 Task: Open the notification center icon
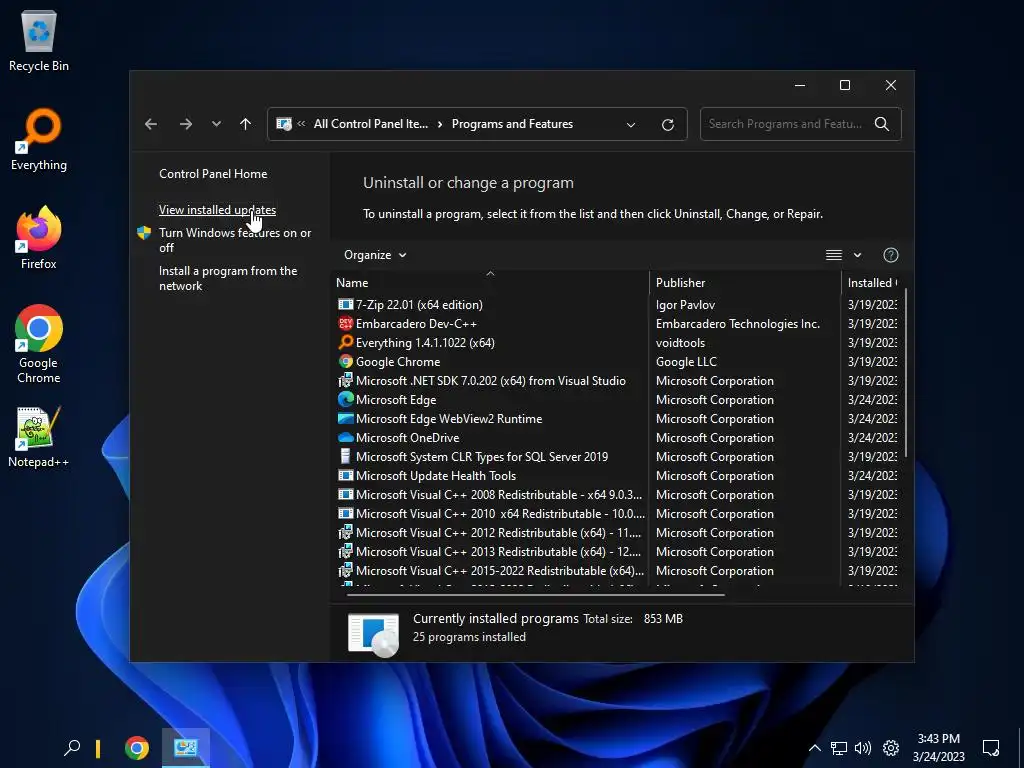[x=991, y=748]
